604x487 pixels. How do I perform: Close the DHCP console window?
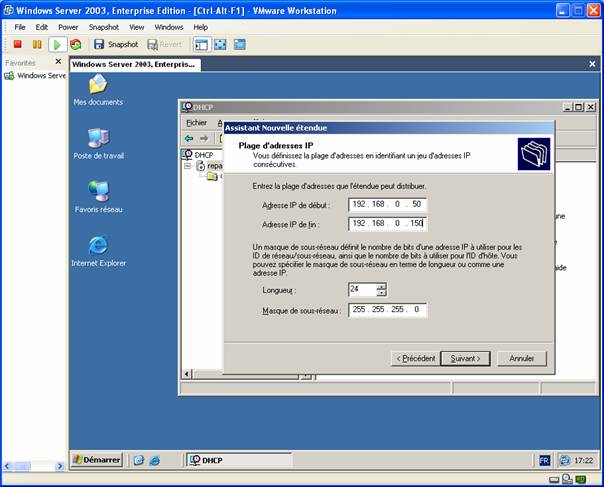click(x=591, y=107)
